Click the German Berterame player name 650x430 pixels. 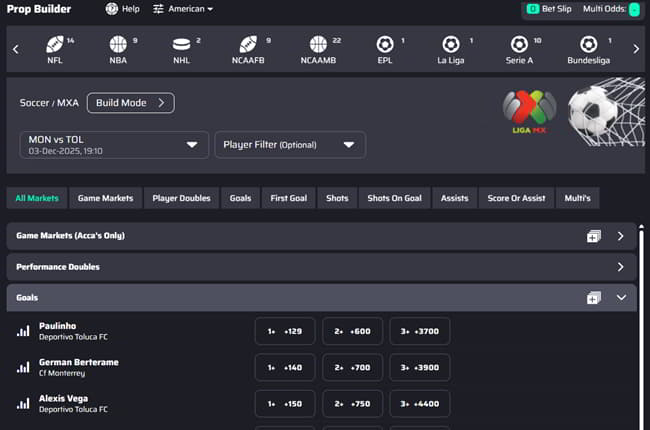click(79, 362)
